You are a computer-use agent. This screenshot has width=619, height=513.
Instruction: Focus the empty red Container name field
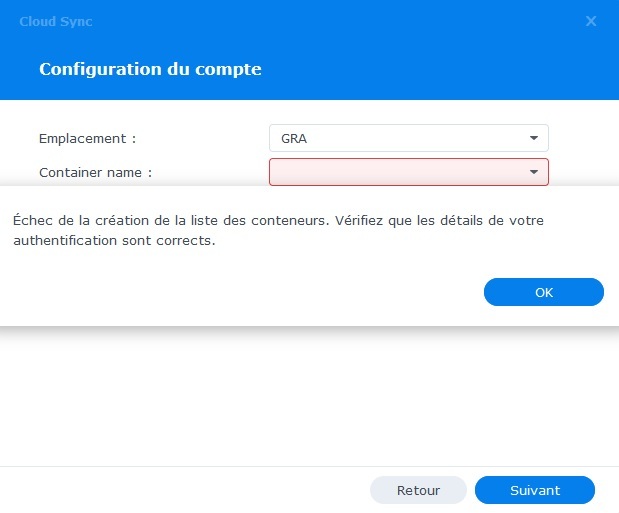coord(395,172)
